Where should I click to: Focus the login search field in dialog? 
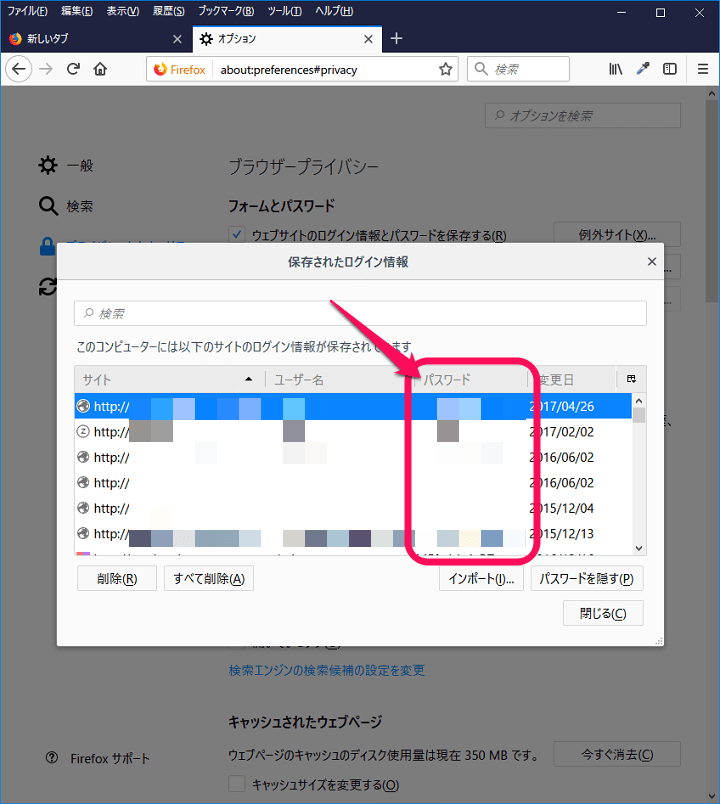(x=360, y=313)
